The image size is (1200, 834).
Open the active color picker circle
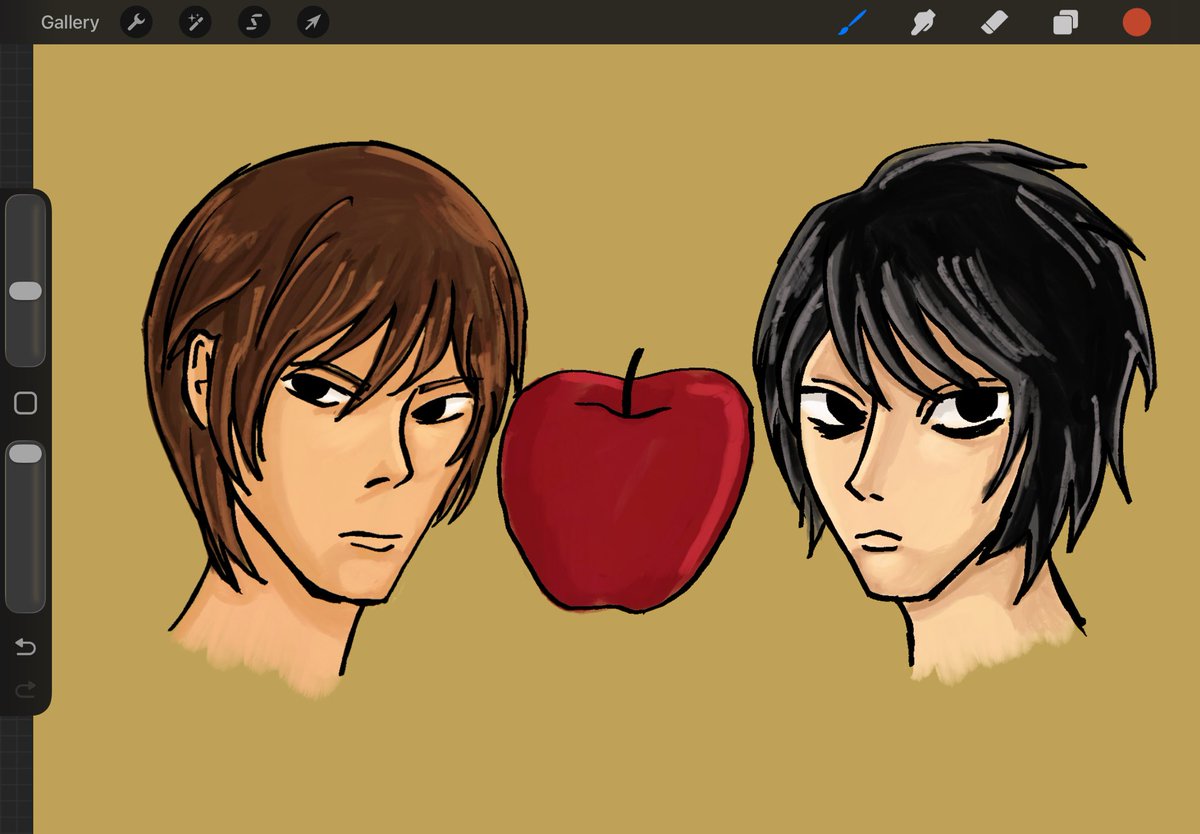coord(1136,22)
